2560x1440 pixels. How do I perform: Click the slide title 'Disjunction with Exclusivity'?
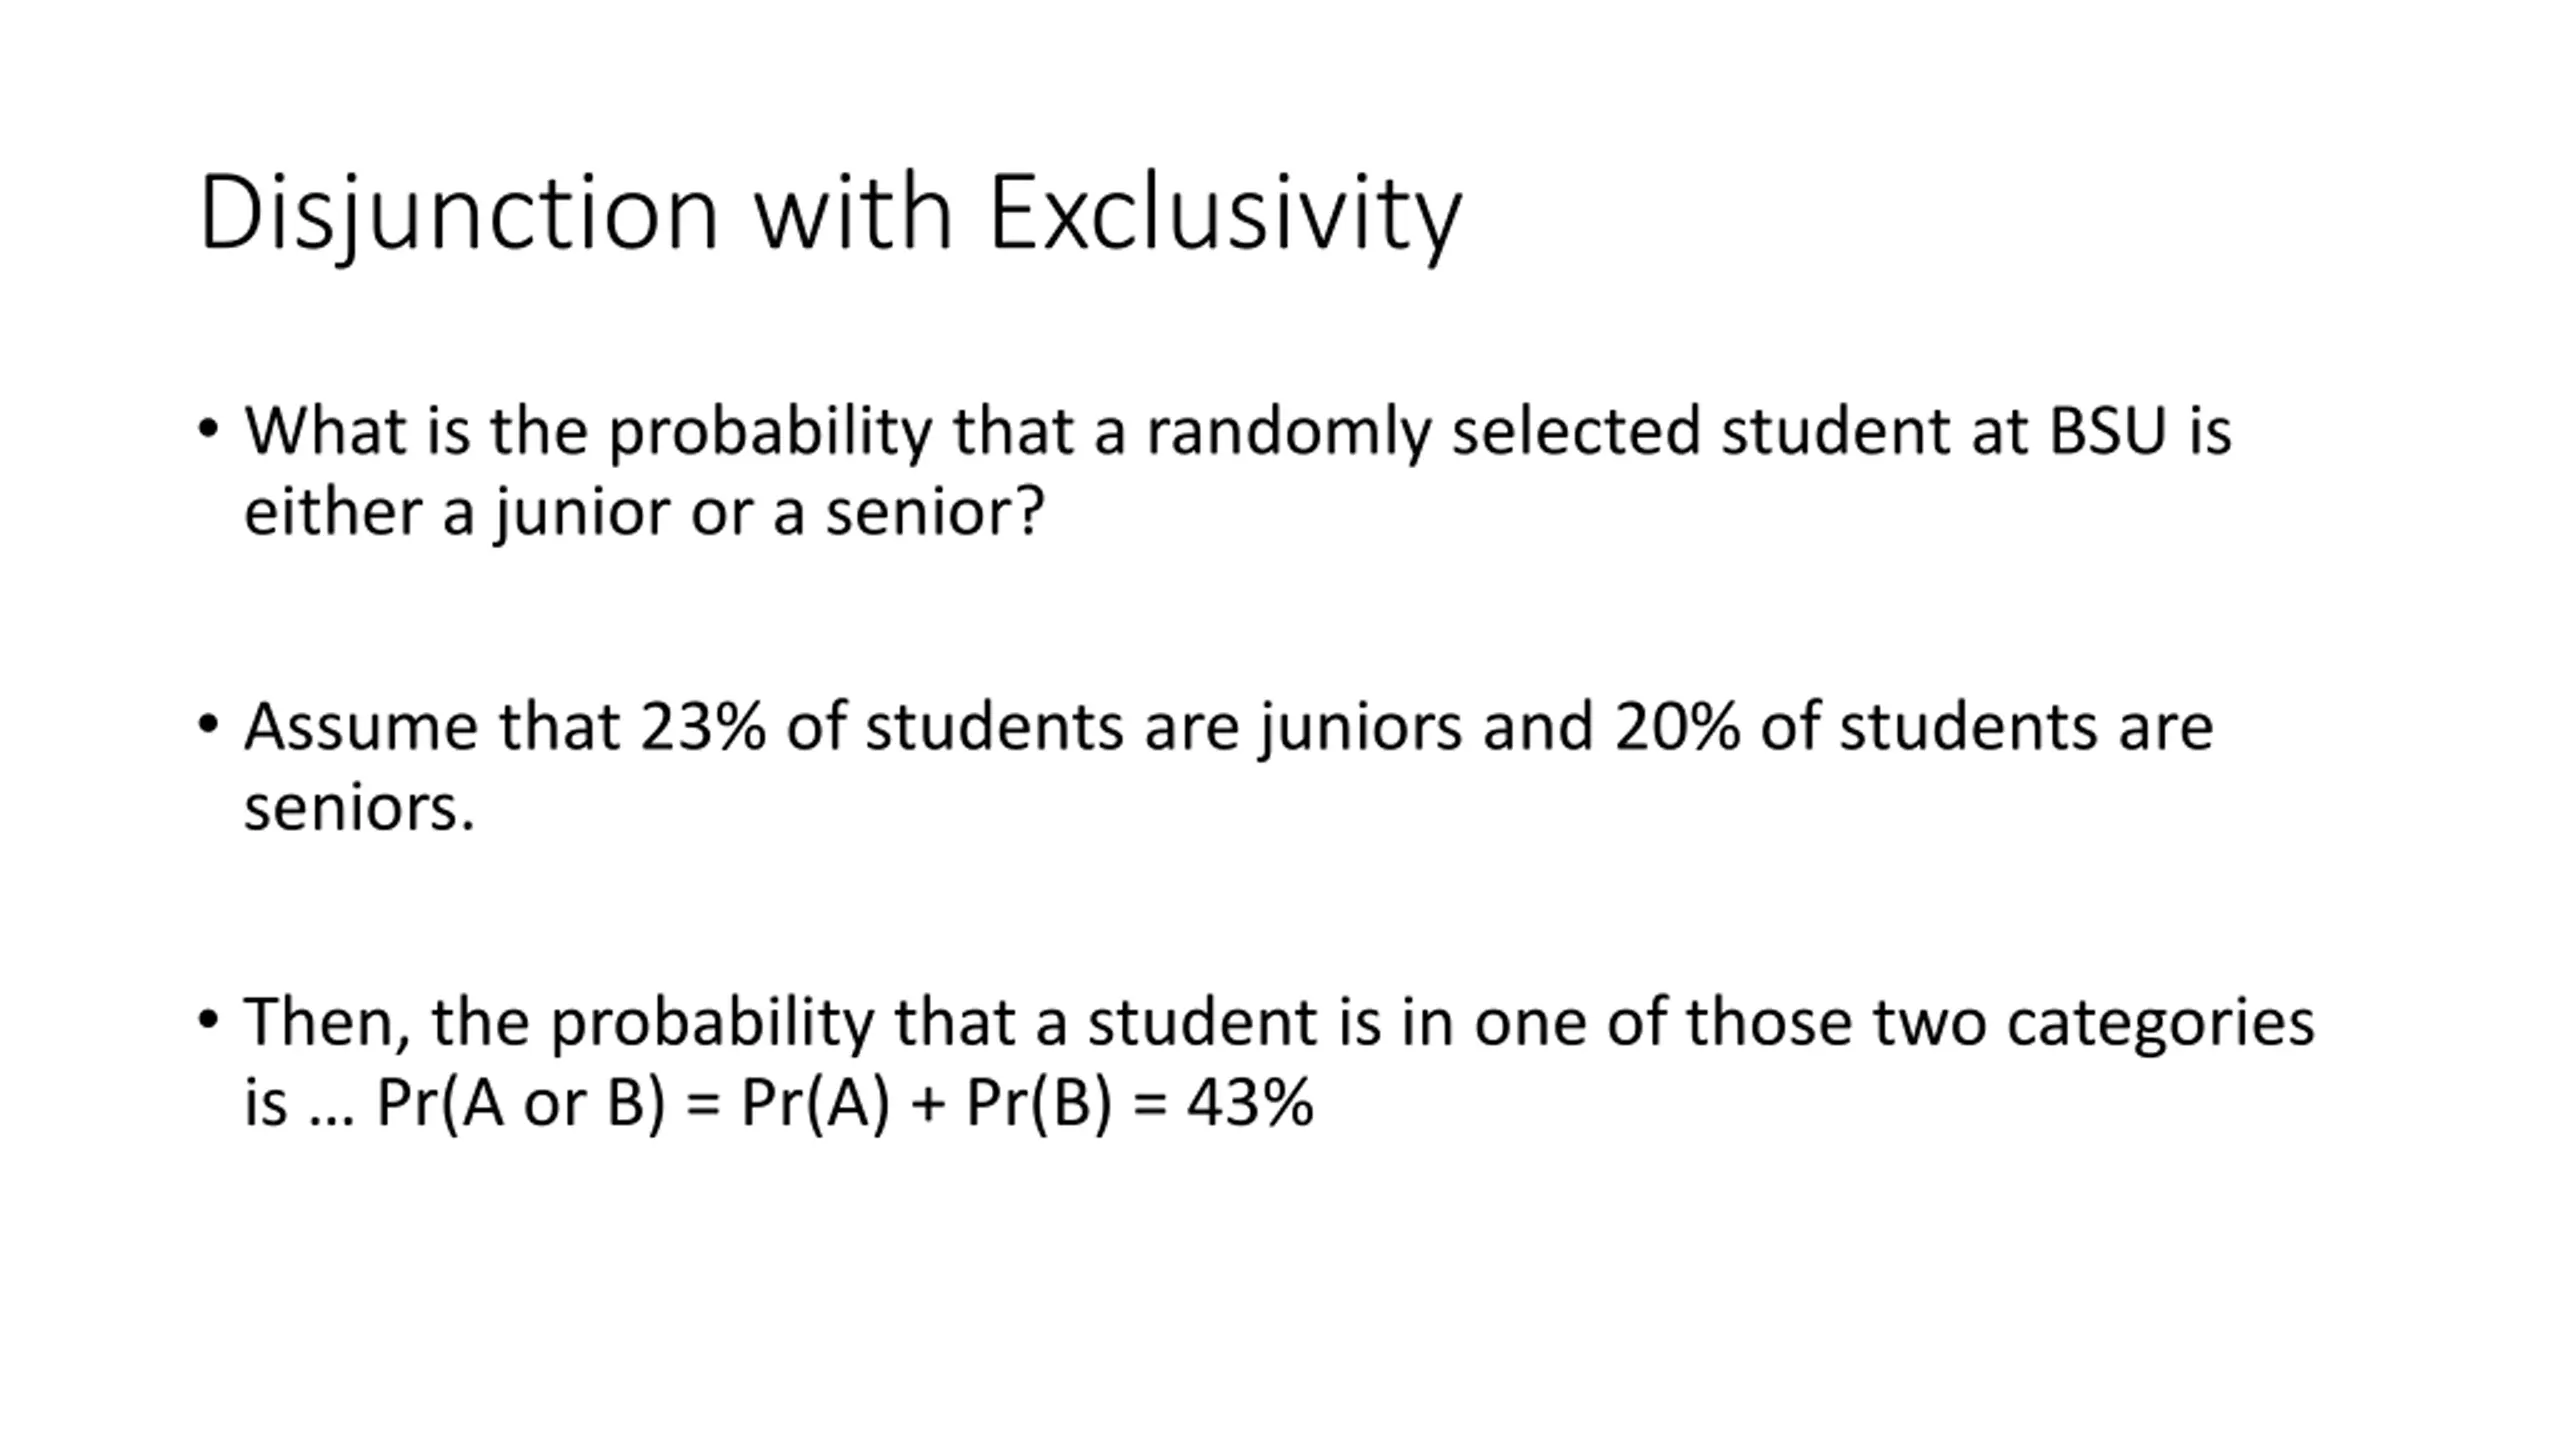point(830,212)
